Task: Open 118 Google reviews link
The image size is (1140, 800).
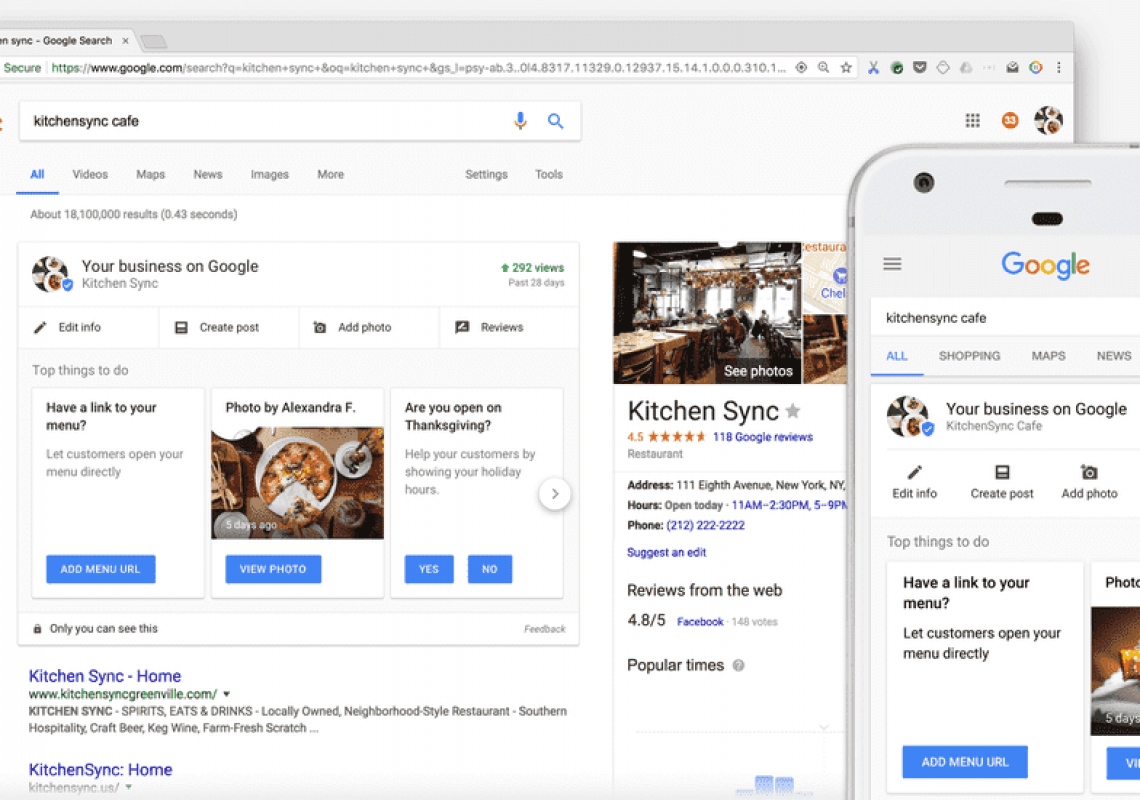Action: click(763, 437)
